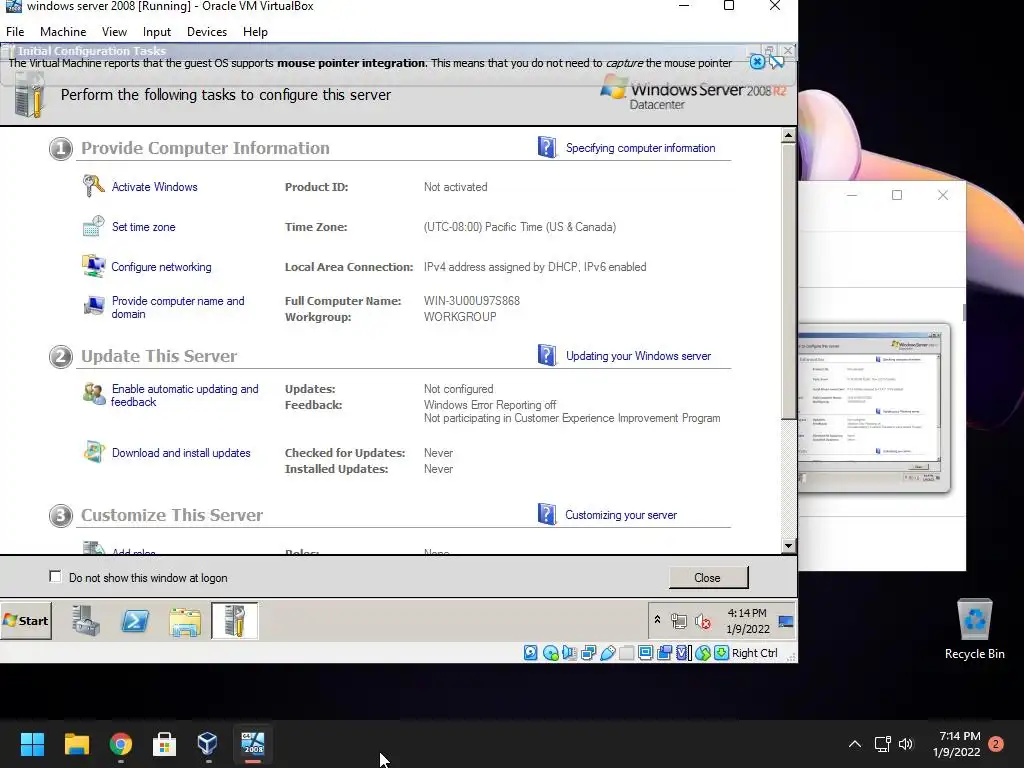
Task: Click VirtualBox keyboard capture indicator
Action: pos(722,652)
